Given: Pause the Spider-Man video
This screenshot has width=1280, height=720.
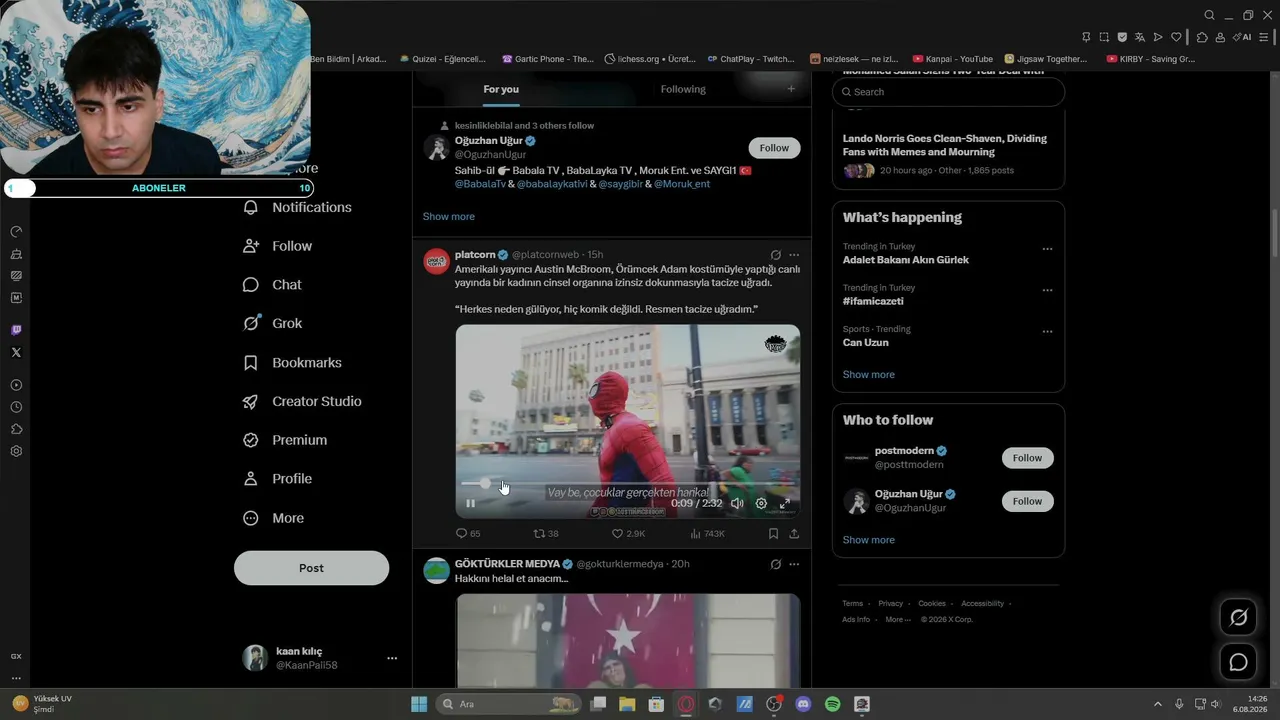Looking at the screenshot, I should pos(471,503).
